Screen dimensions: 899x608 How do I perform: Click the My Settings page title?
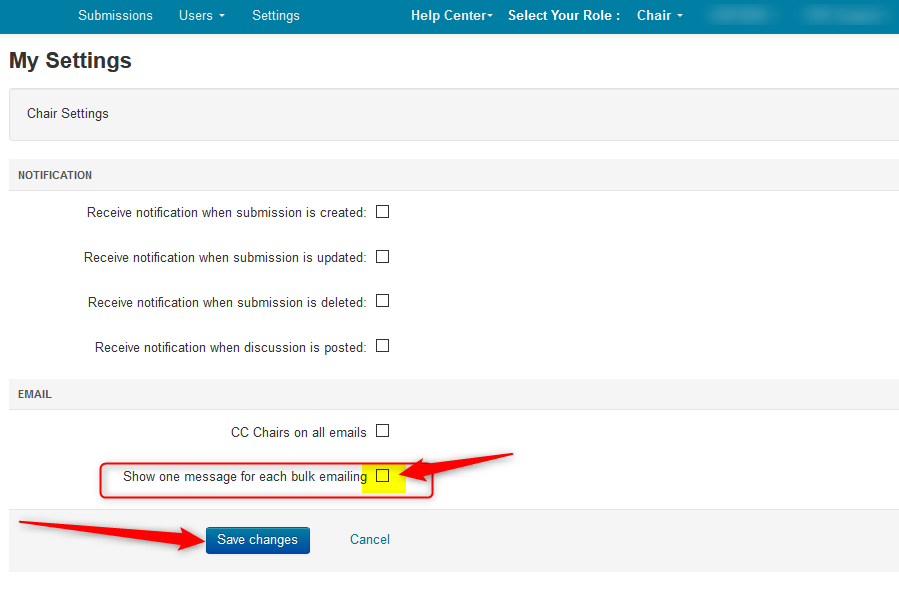click(70, 61)
